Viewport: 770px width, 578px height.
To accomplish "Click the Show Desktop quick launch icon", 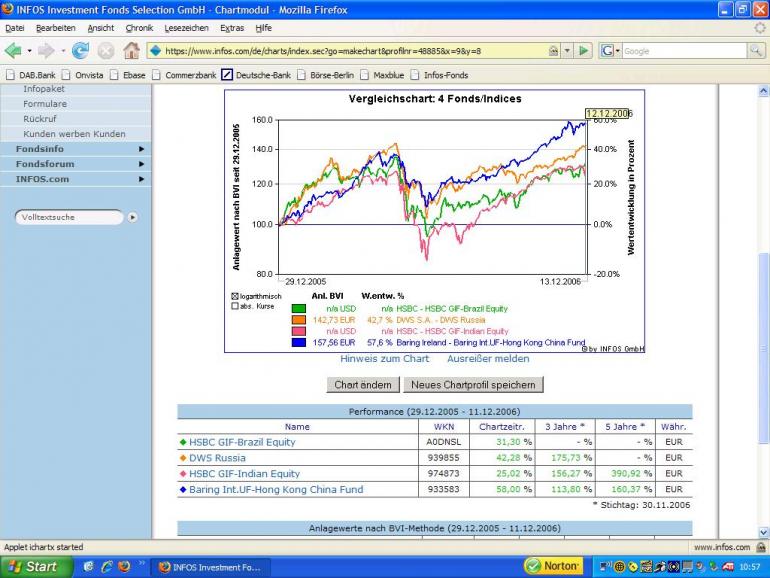I will pos(88,566).
